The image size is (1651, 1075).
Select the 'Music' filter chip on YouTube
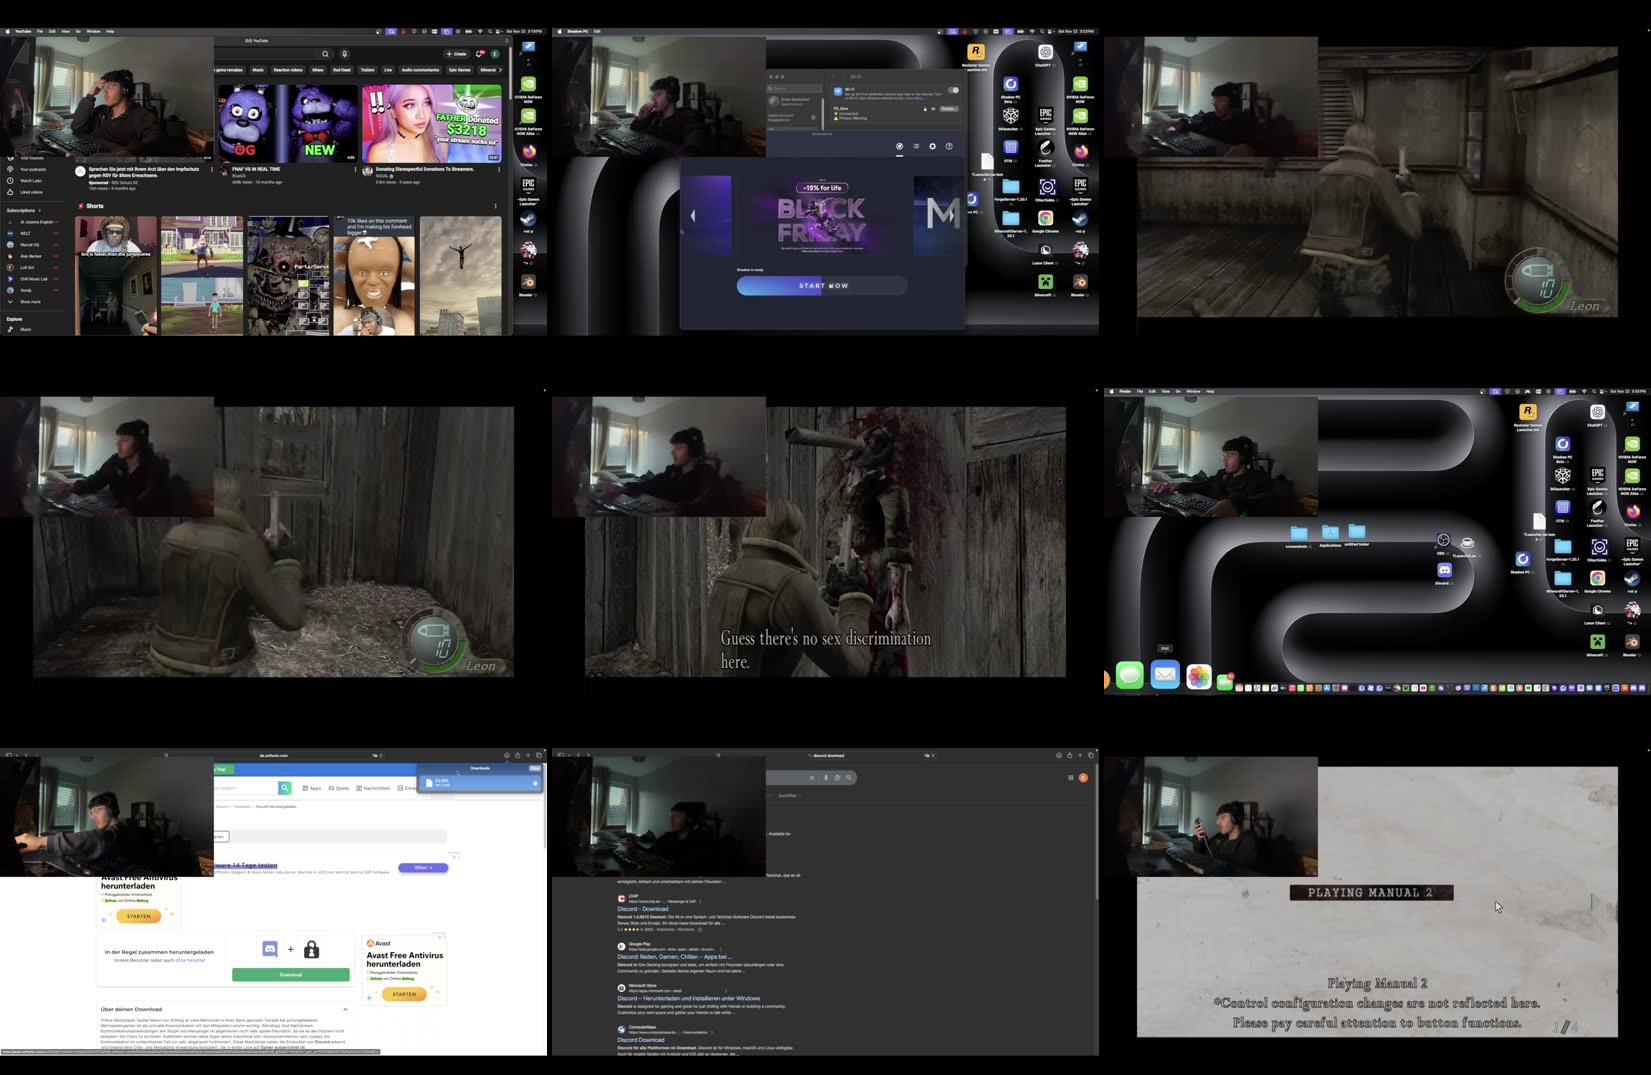258,70
